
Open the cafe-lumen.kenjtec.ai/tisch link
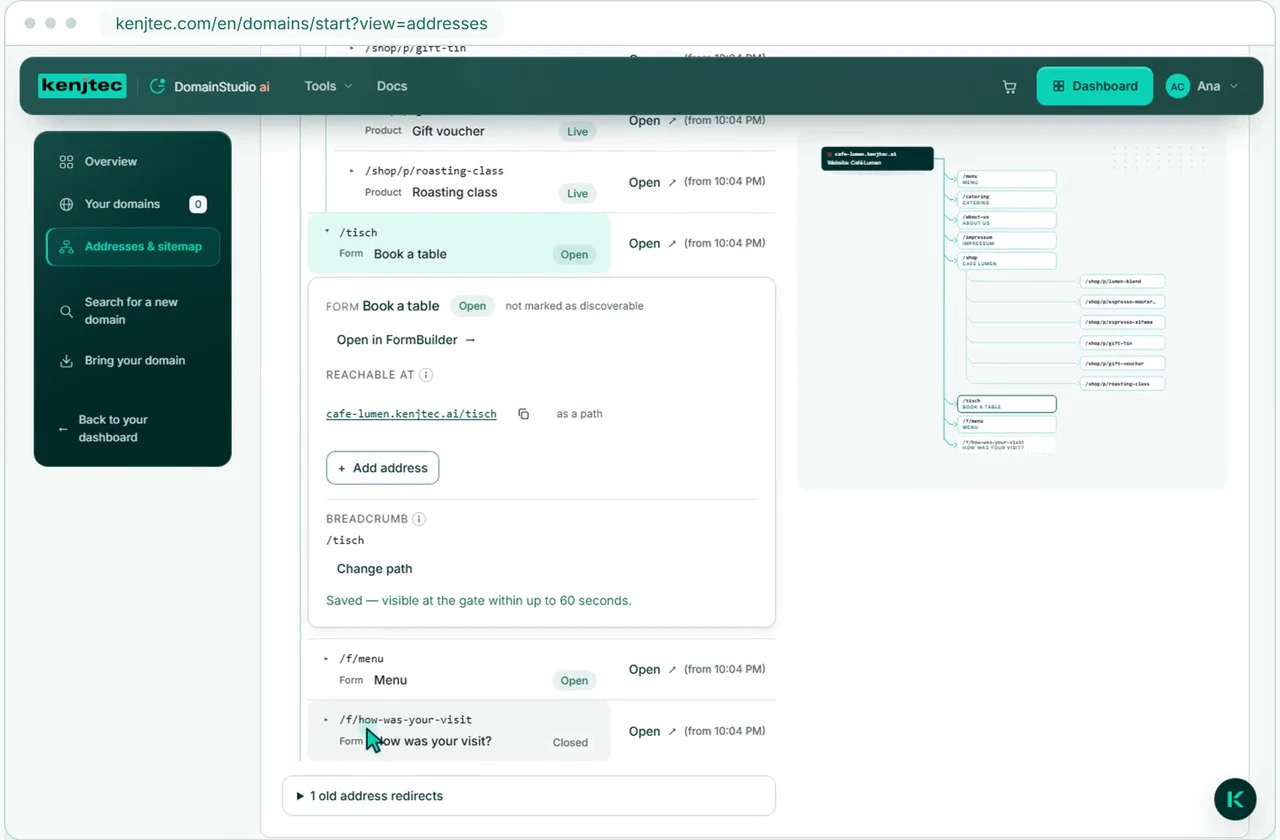pos(411,414)
